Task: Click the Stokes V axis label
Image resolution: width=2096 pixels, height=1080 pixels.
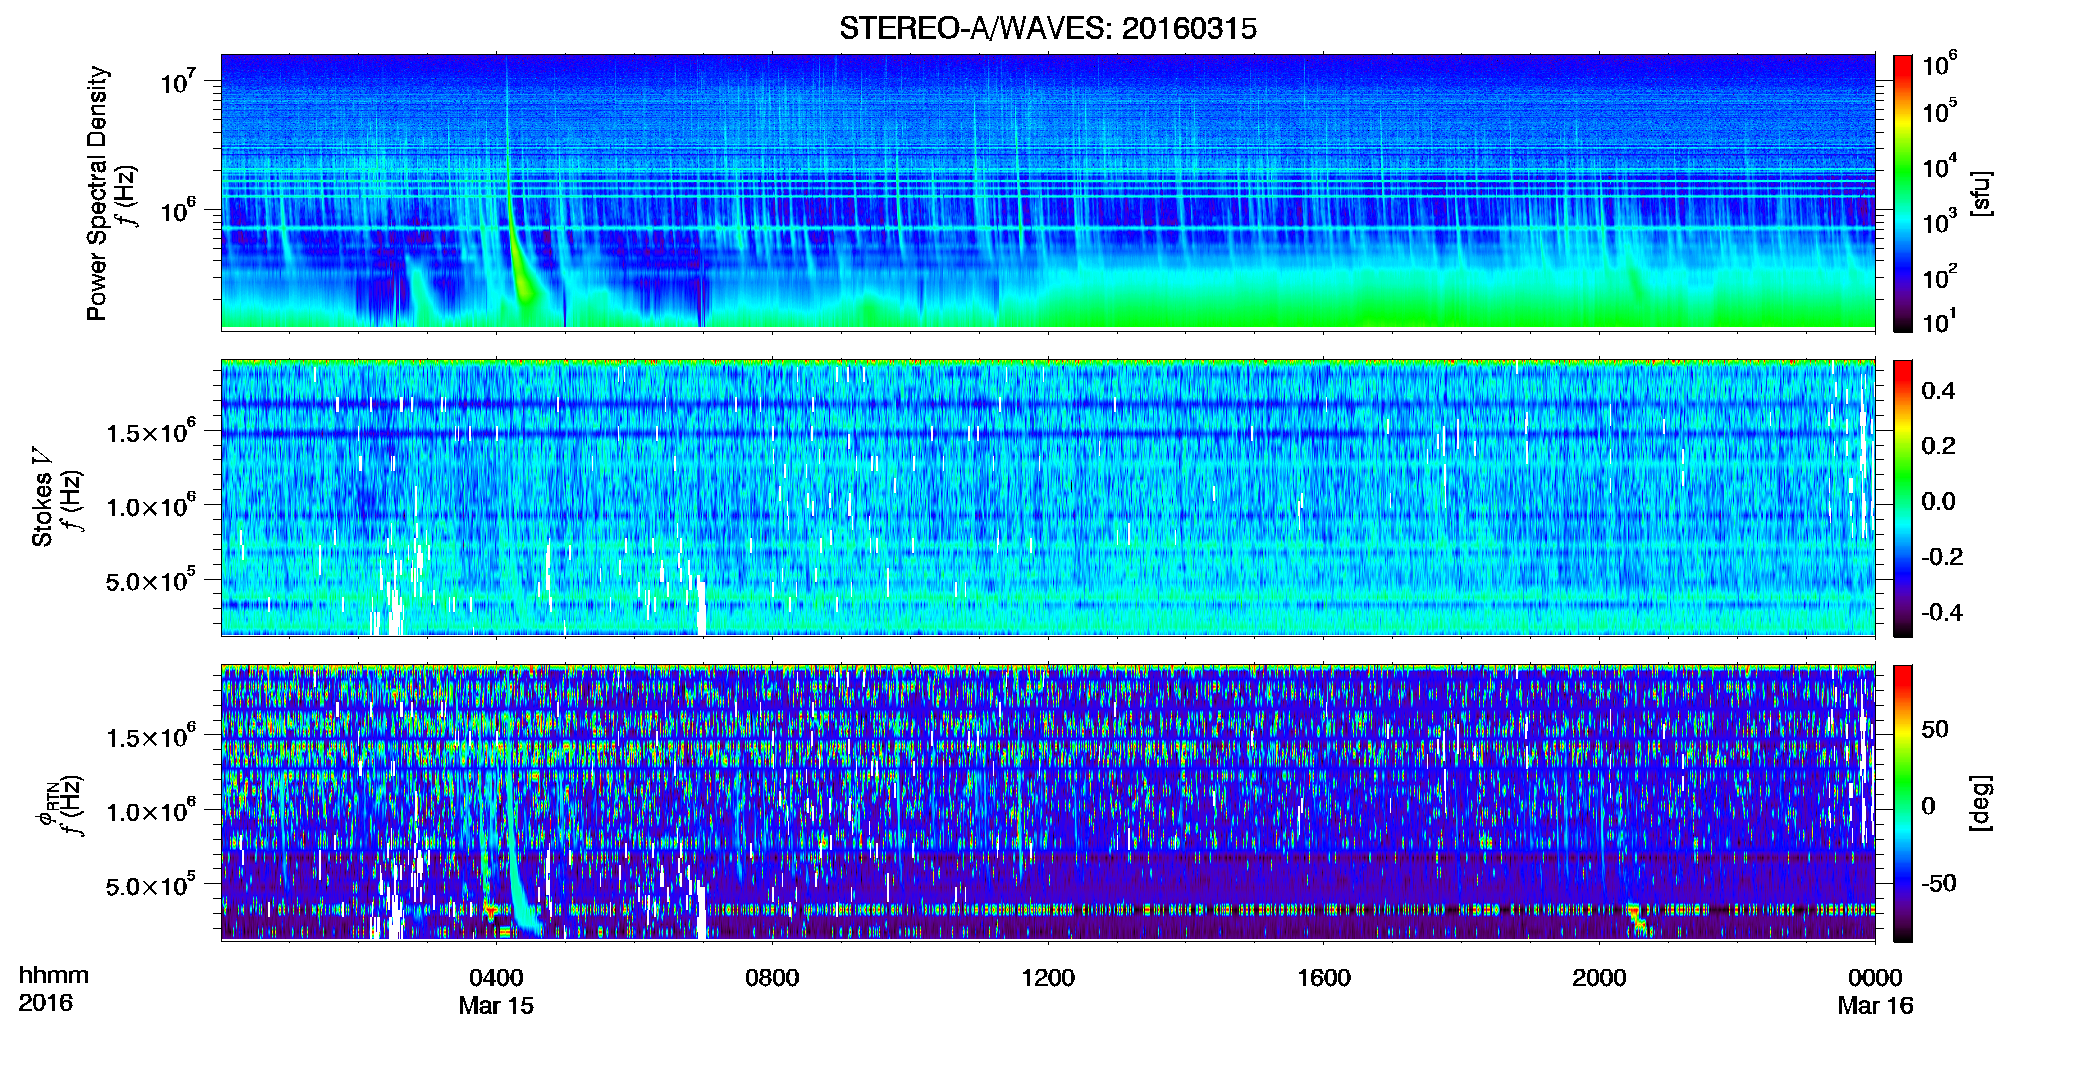Action: tap(42, 496)
